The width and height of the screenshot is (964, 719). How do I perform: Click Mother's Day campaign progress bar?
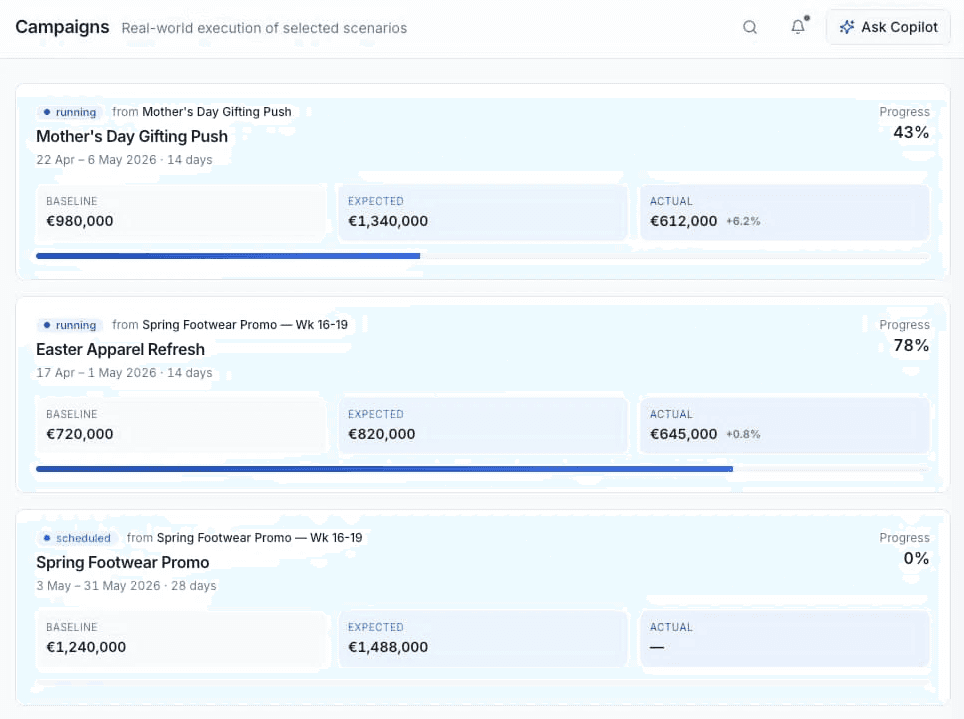(482, 256)
